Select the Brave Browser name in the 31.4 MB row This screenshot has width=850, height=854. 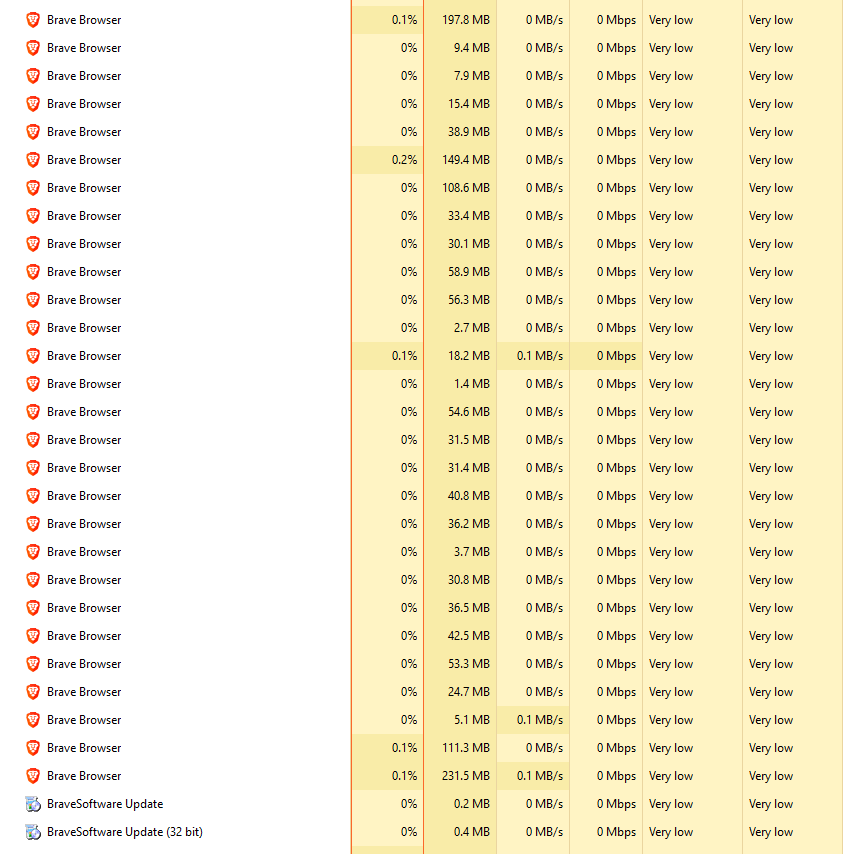(84, 468)
